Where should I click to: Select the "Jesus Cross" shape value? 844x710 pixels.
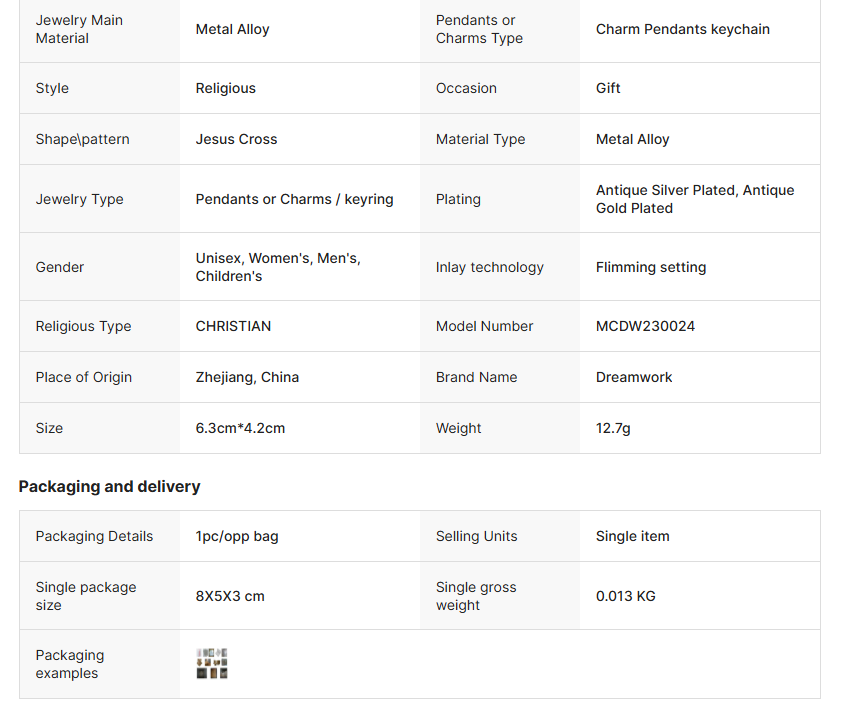pos(236,139)
